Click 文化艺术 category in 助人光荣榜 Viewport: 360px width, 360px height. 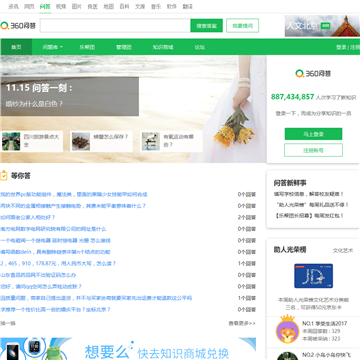coord(343,251)
